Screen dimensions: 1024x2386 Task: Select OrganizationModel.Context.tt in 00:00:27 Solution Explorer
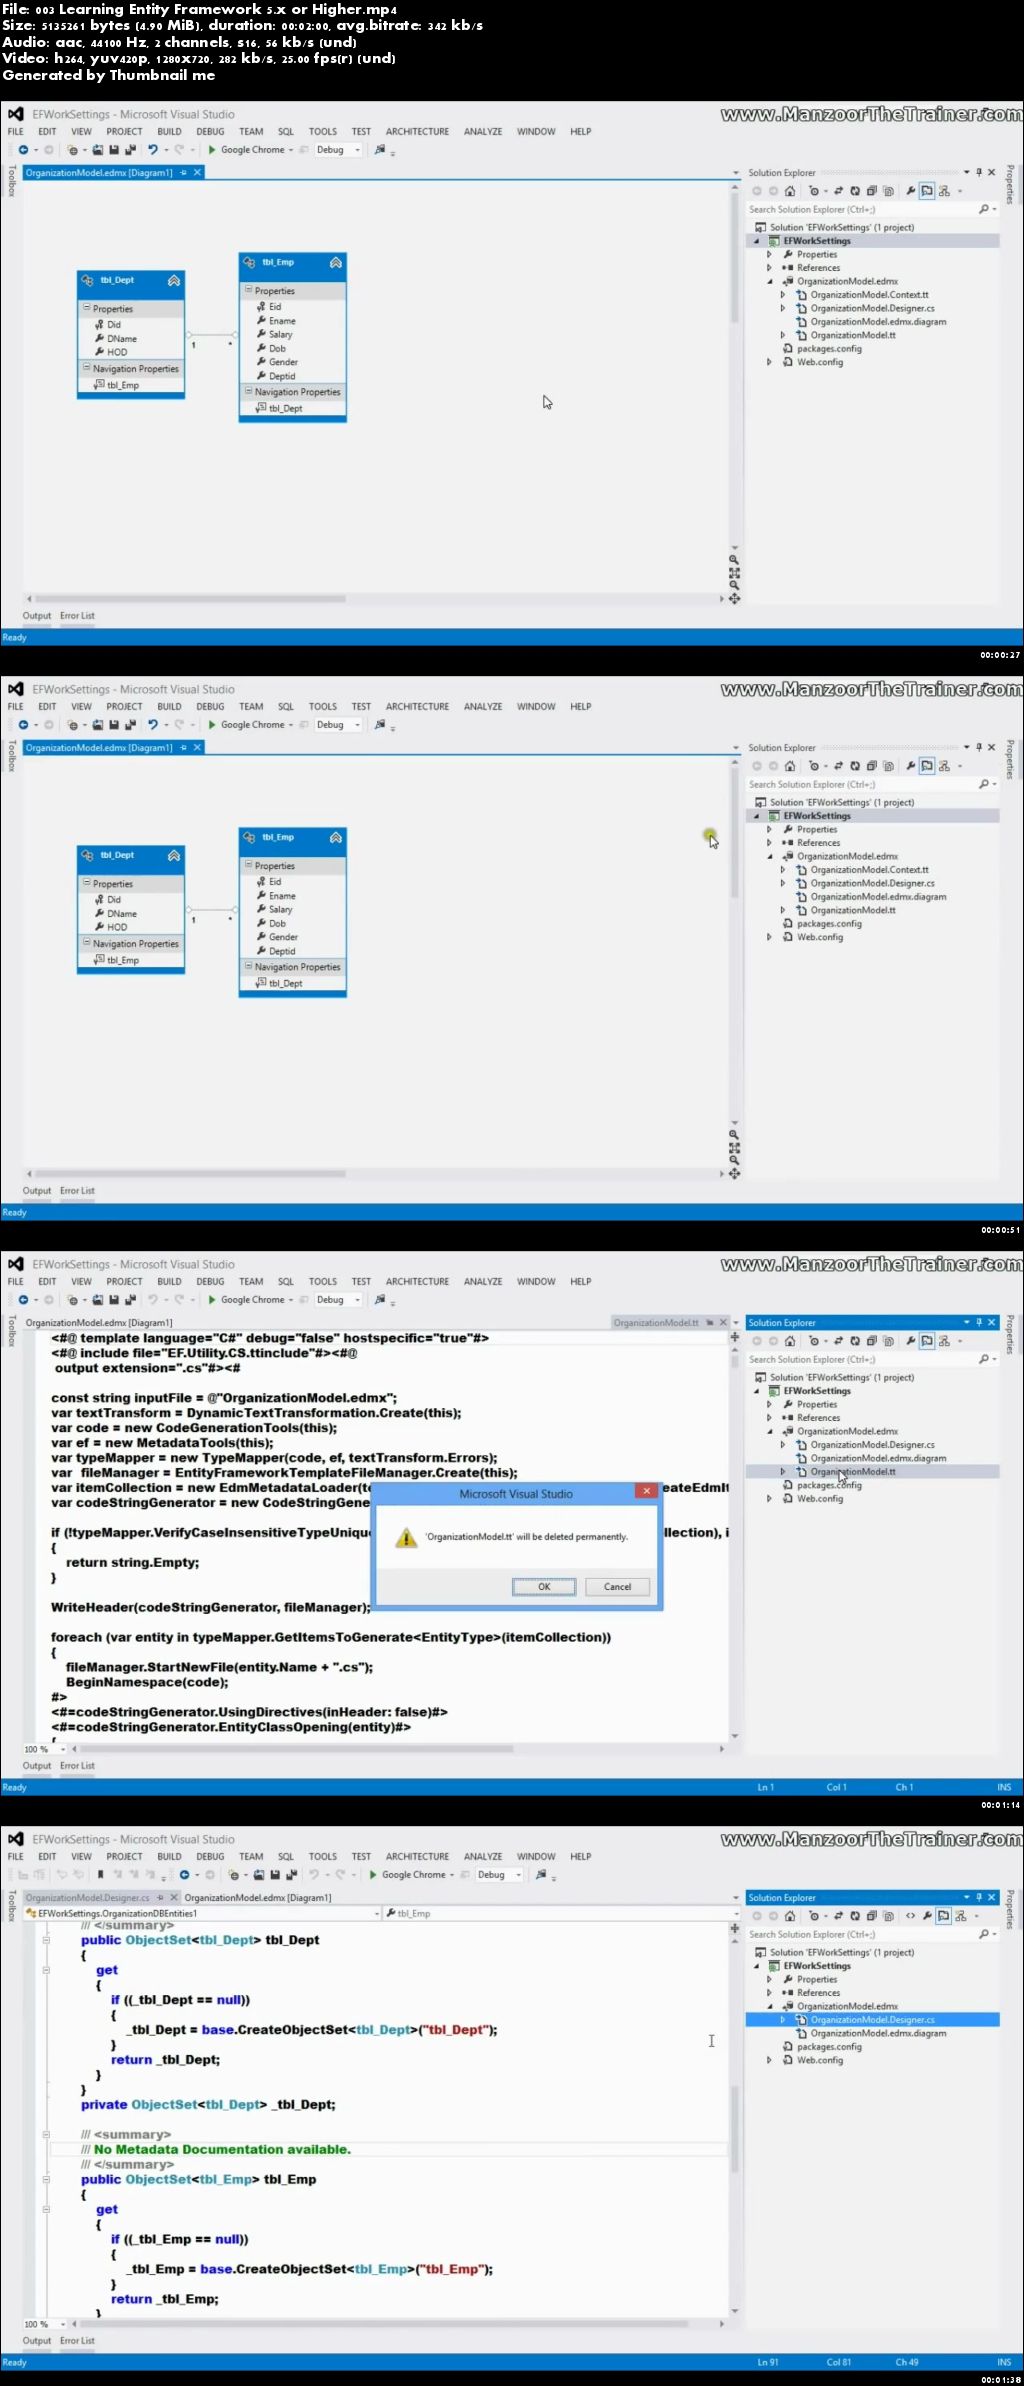tap(869, 295)
